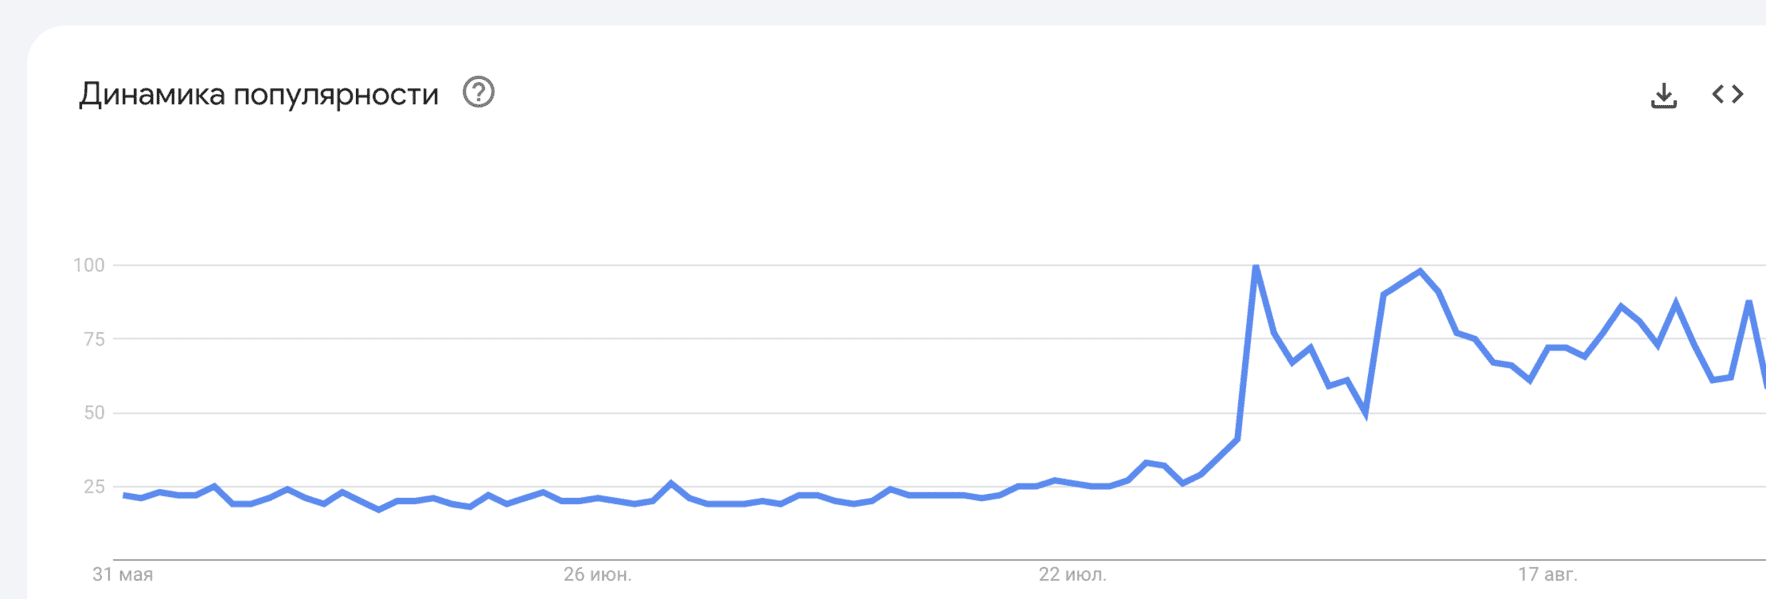Select the second tall peak near 98
1766x599 pixels.
pyautogui.click(x=1420, y=271)
